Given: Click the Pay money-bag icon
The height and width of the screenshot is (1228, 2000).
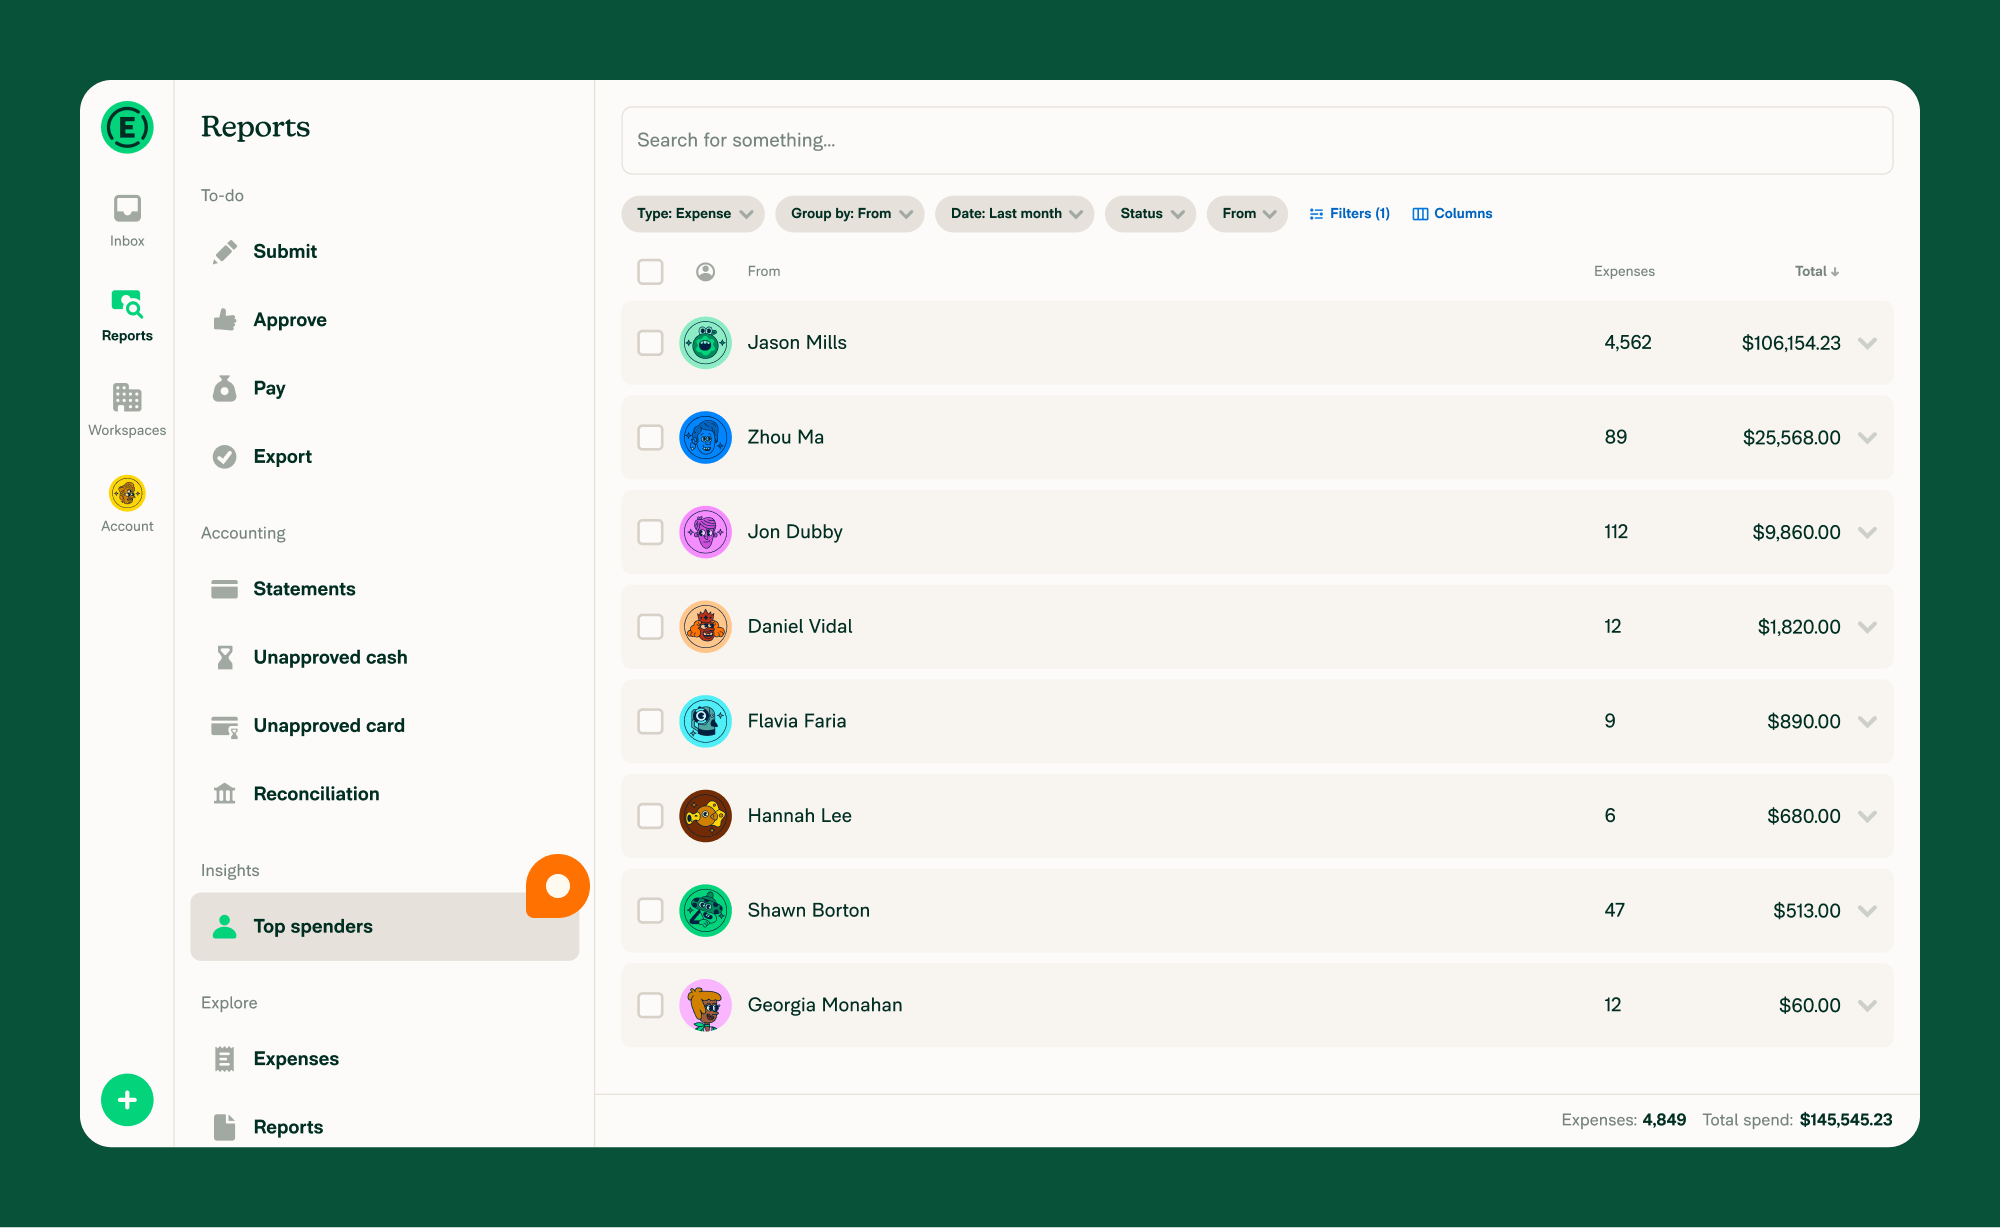Looking at the screenshot, I should coord(225,388).
